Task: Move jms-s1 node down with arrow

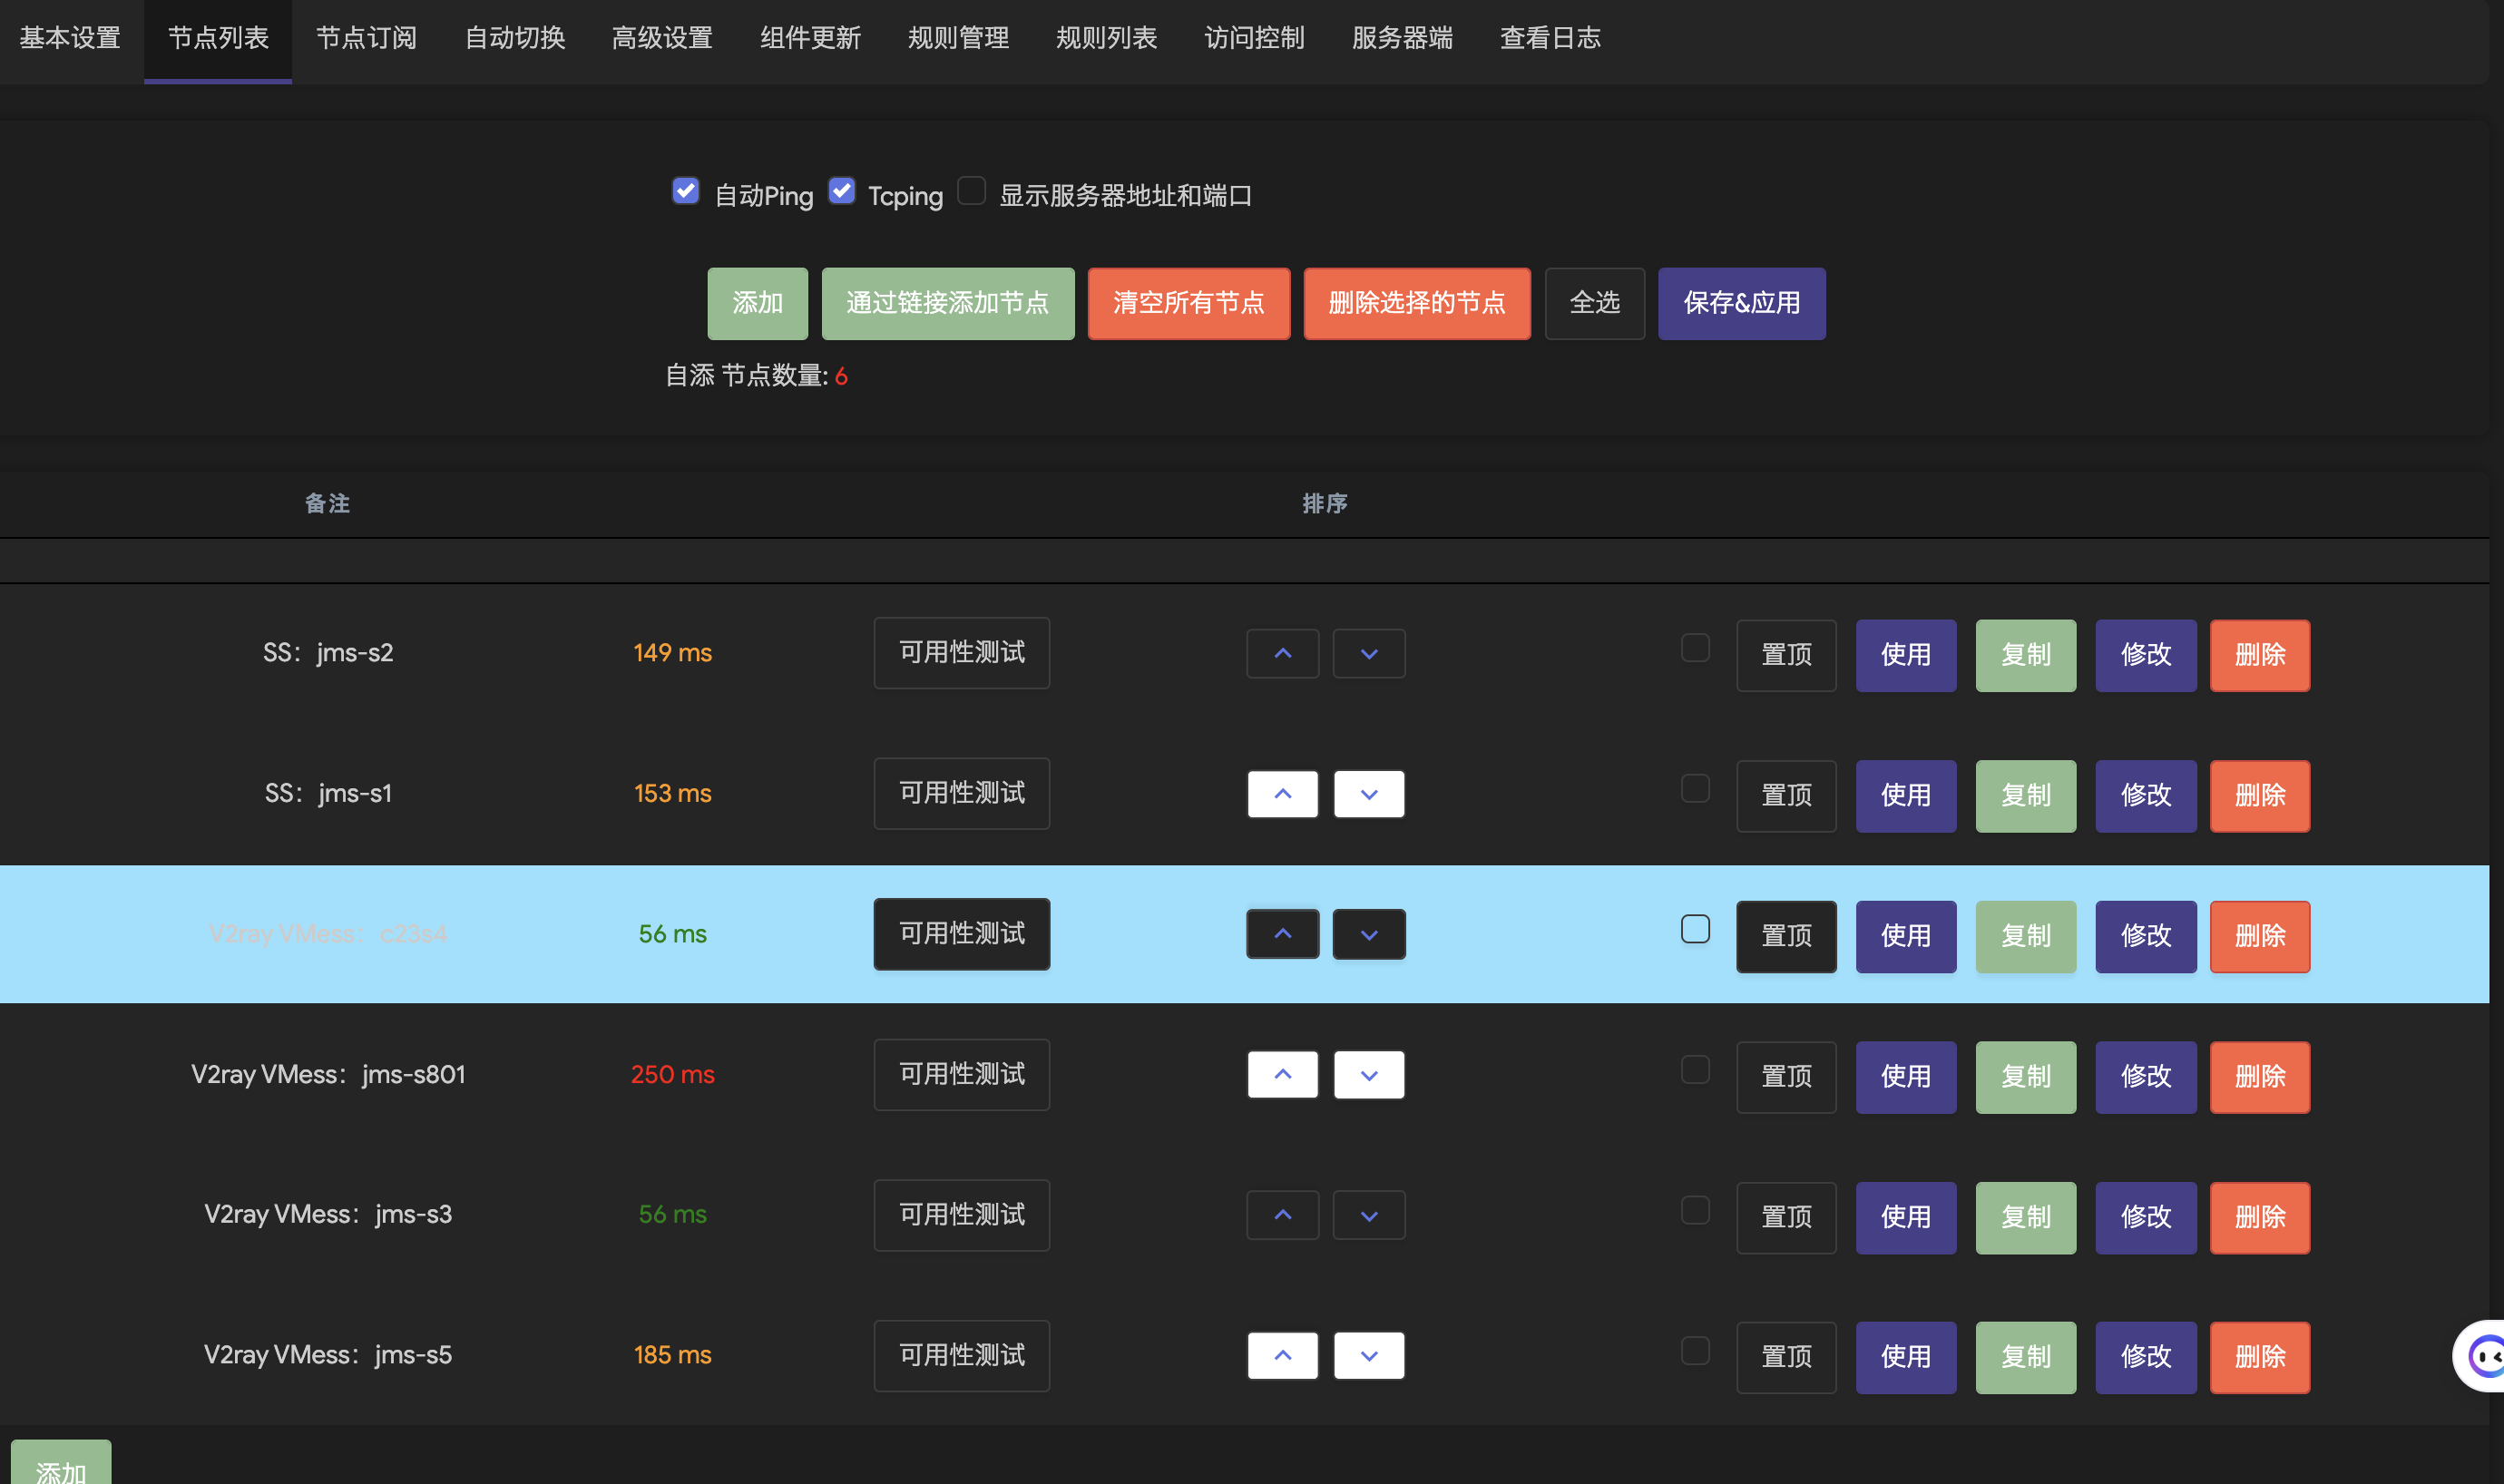Action: [x=1369, y=794]
